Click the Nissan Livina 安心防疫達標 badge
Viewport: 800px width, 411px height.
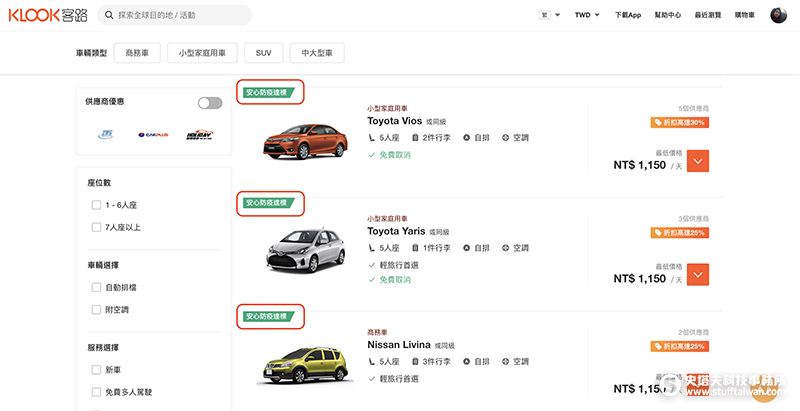tap(268, 317)
